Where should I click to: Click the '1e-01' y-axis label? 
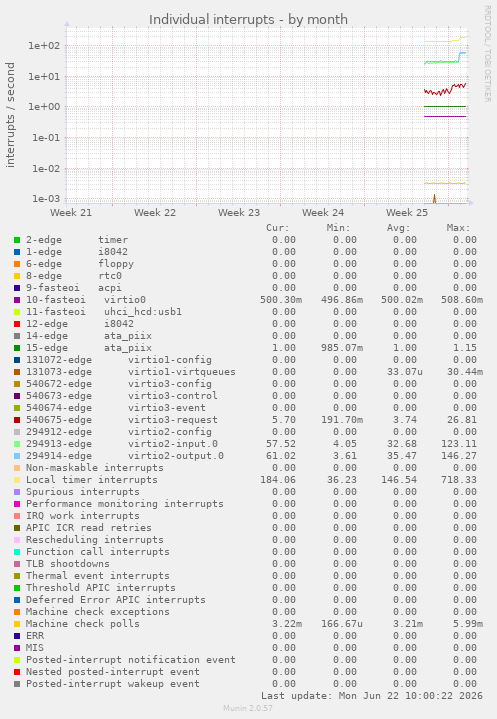tap(46, 138)
